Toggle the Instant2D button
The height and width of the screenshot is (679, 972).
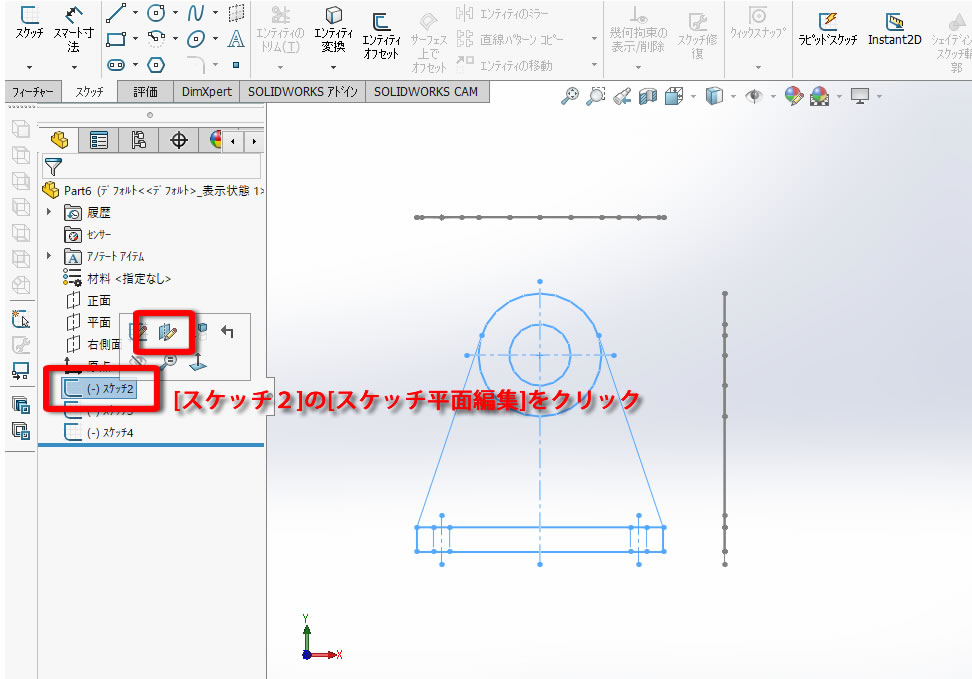click(x=895, y=29)
